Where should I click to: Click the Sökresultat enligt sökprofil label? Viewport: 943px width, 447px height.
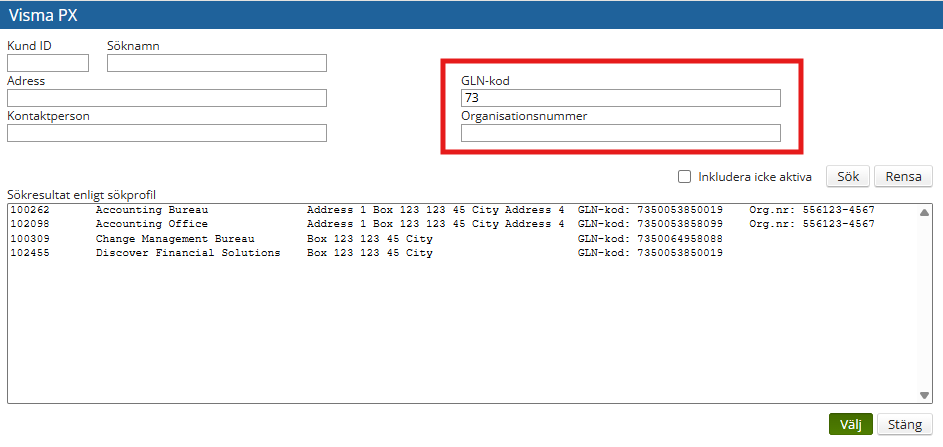pos(81,195)
